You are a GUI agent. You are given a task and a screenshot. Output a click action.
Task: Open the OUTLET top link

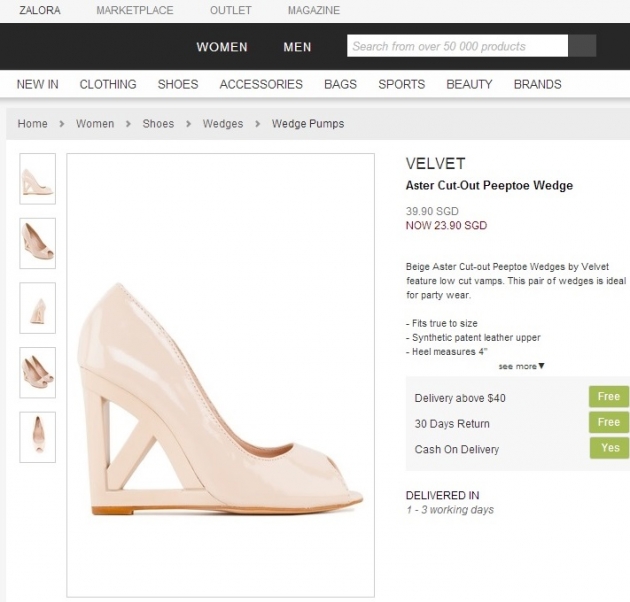coord(230,11)
